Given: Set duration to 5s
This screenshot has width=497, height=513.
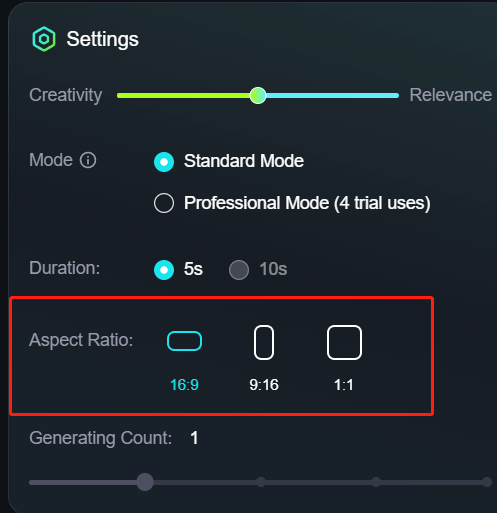Looking at the screenshot, I should [x=164, y=270].
